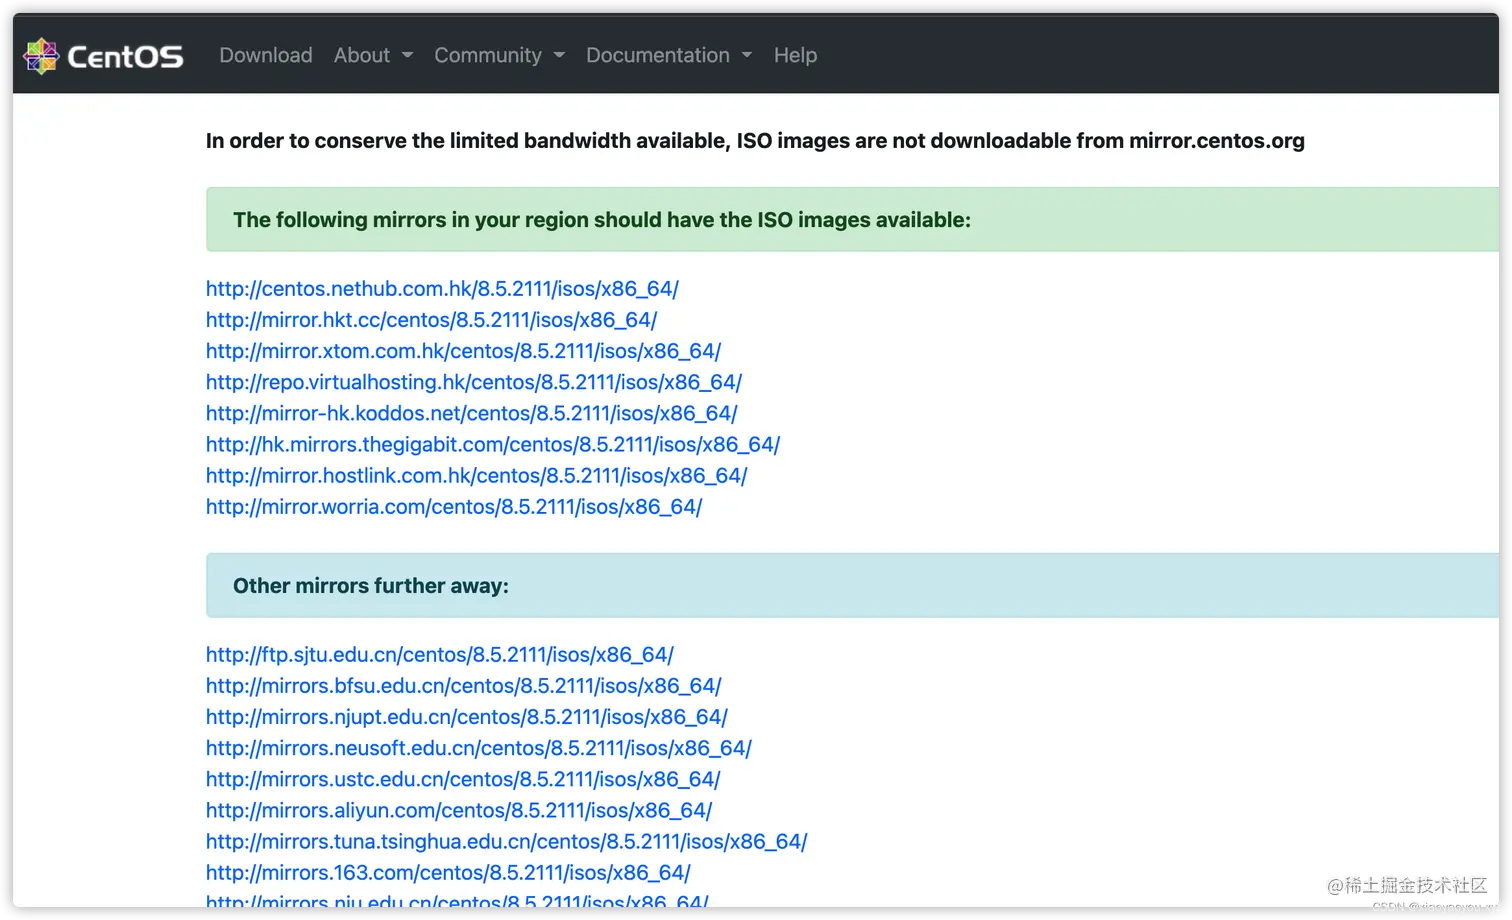This screenshot has width=1512, height=920.
Task: Open the mirror.hostlink.com.hk mirror link
Action: point(476,475)
